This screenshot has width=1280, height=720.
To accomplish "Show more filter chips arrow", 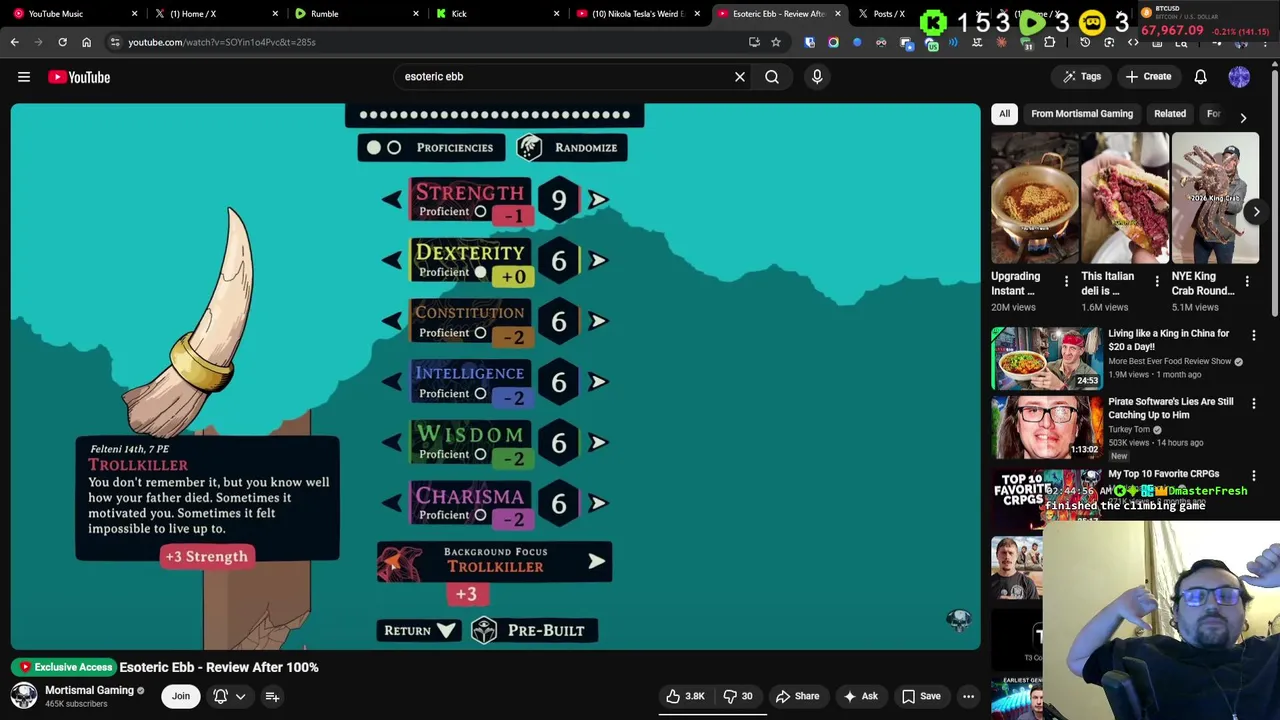I will click(x=1243, y=117).
